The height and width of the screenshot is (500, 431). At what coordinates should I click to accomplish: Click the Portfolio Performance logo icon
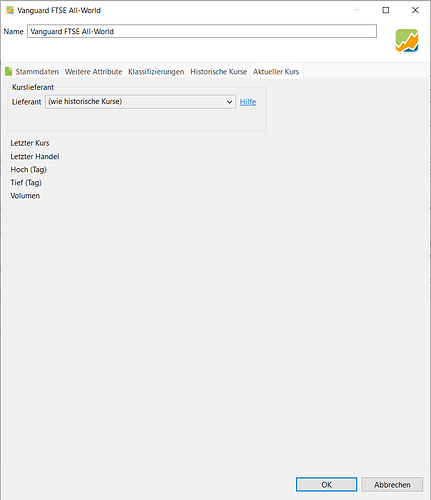pyautogui.click(x=407, y=41)
